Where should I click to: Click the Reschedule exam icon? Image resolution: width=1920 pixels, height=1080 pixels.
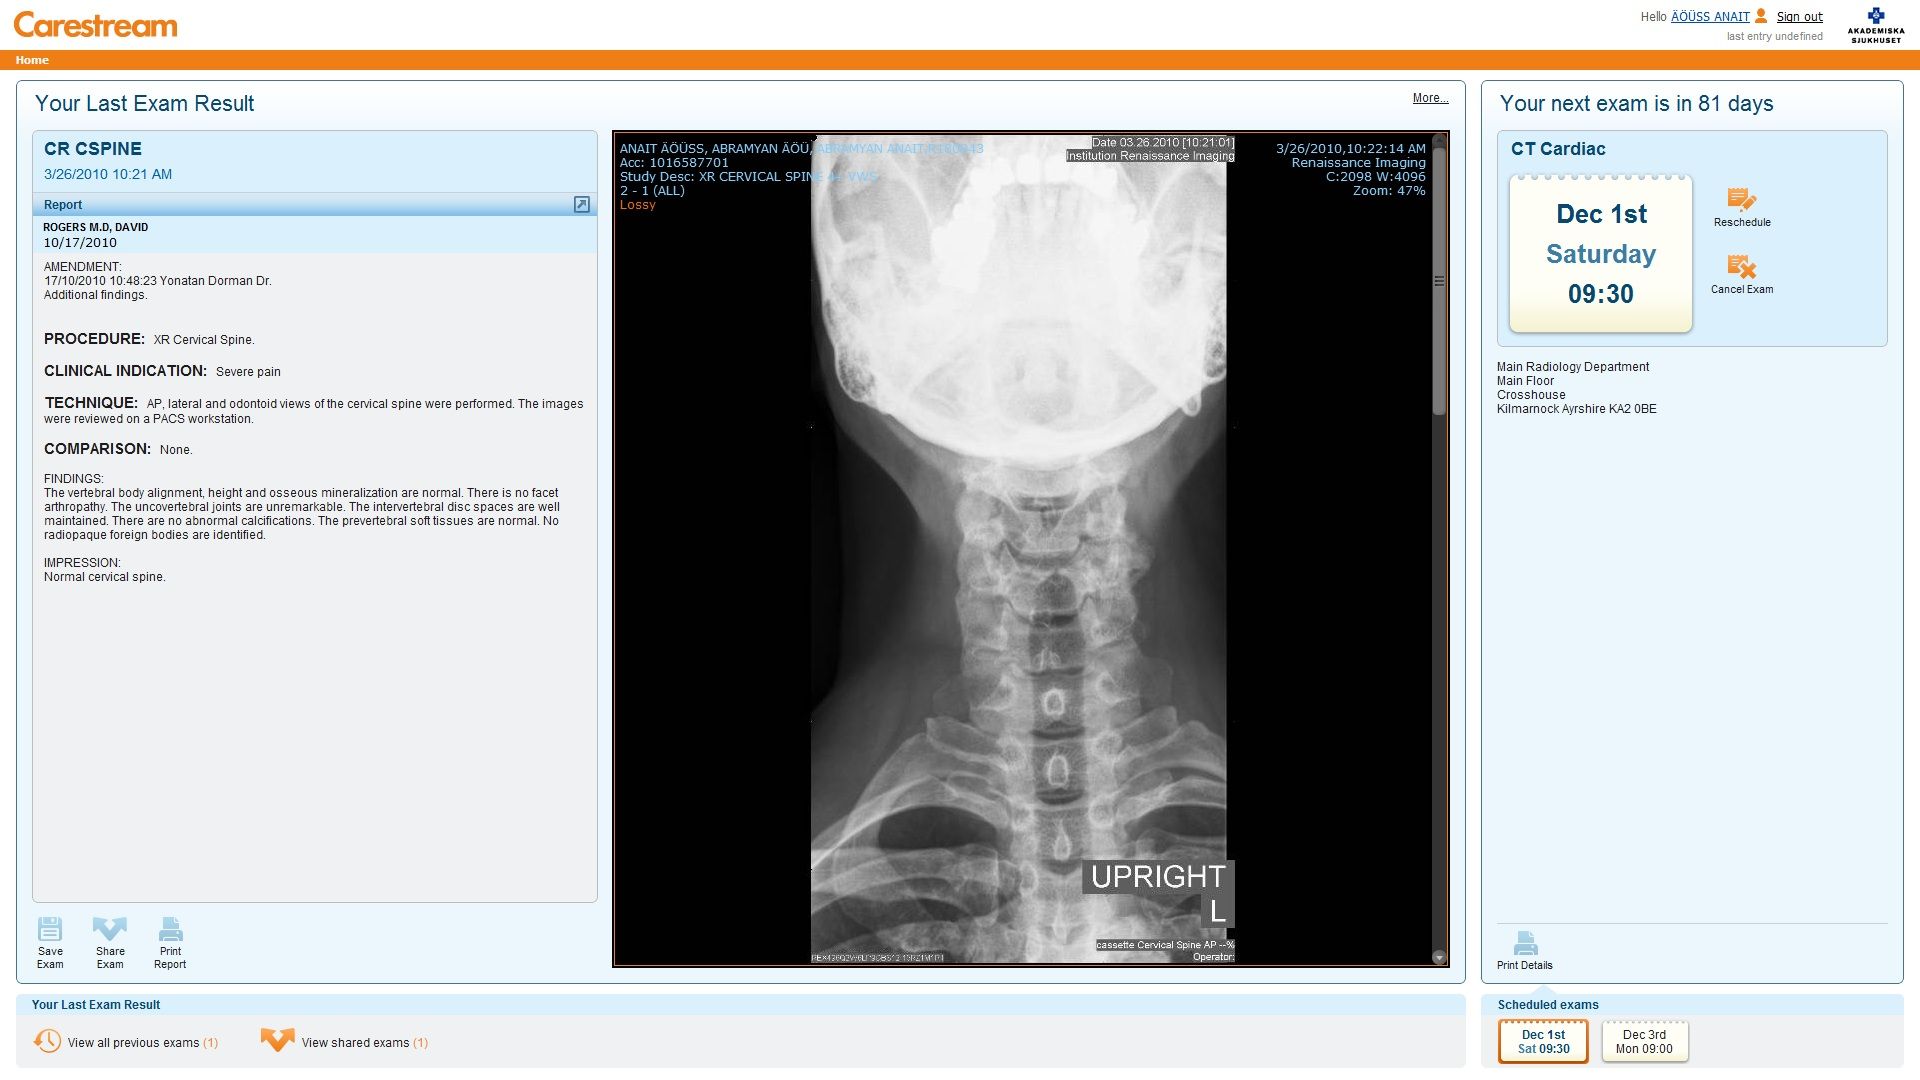(x=1741, y=199)
